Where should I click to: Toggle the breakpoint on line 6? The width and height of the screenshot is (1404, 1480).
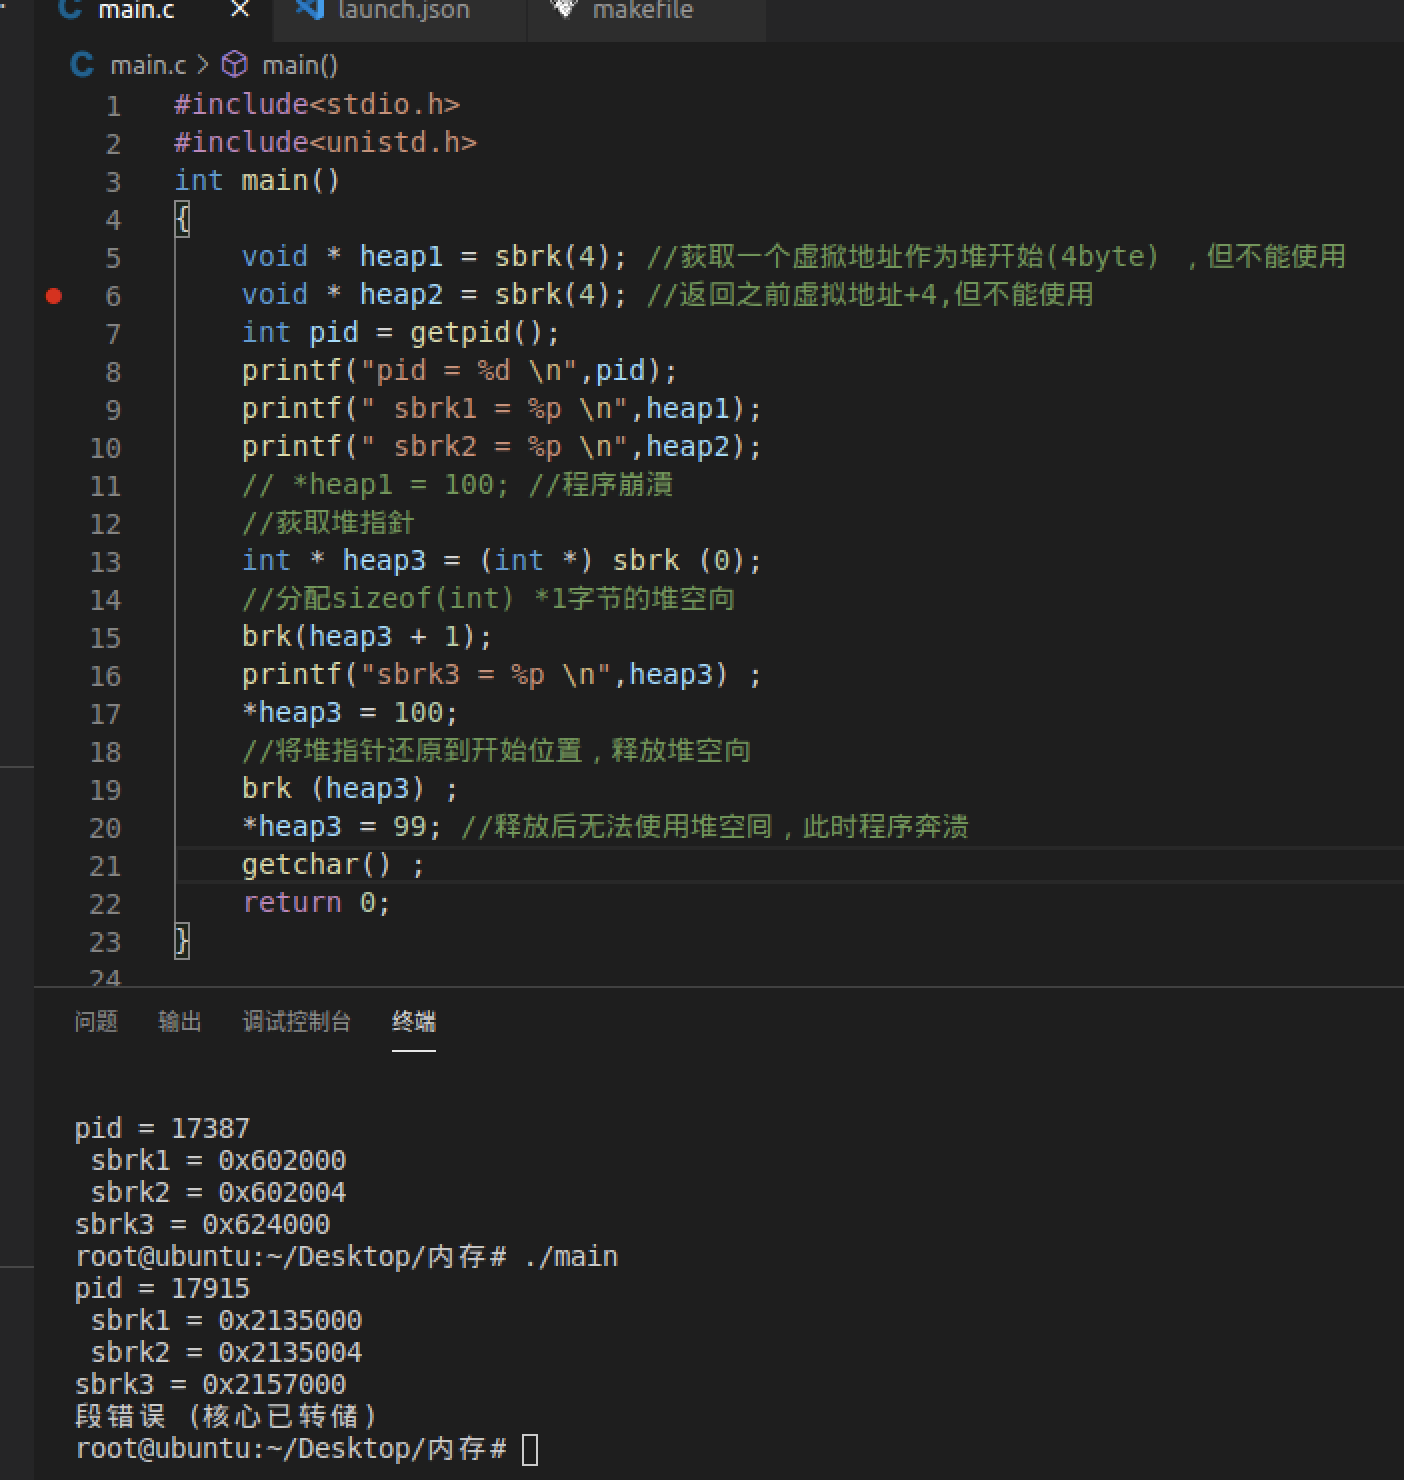[54, 295]
